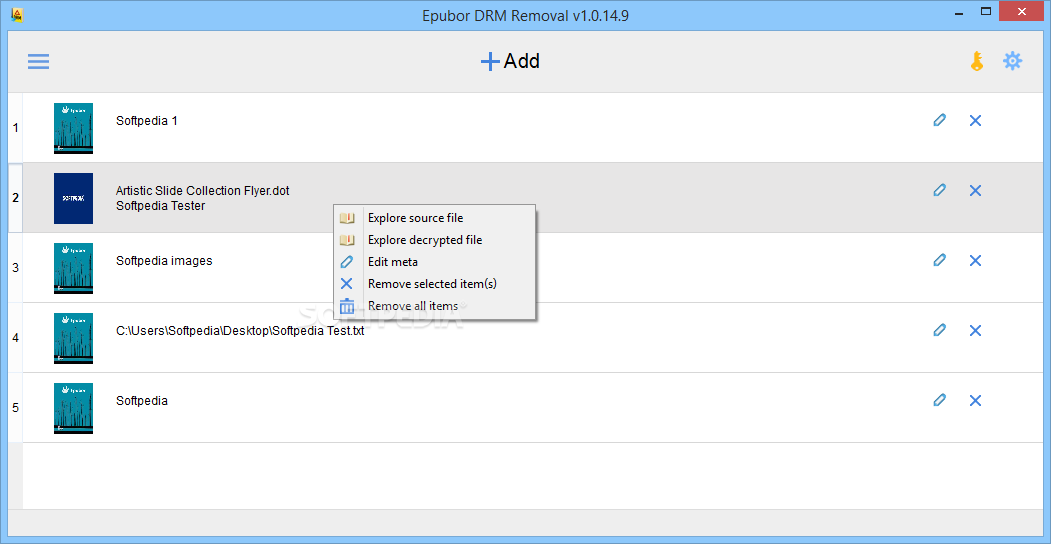The image size is (1051, 544).
Task: Click row number 4
Action: [x=15, y=338]
